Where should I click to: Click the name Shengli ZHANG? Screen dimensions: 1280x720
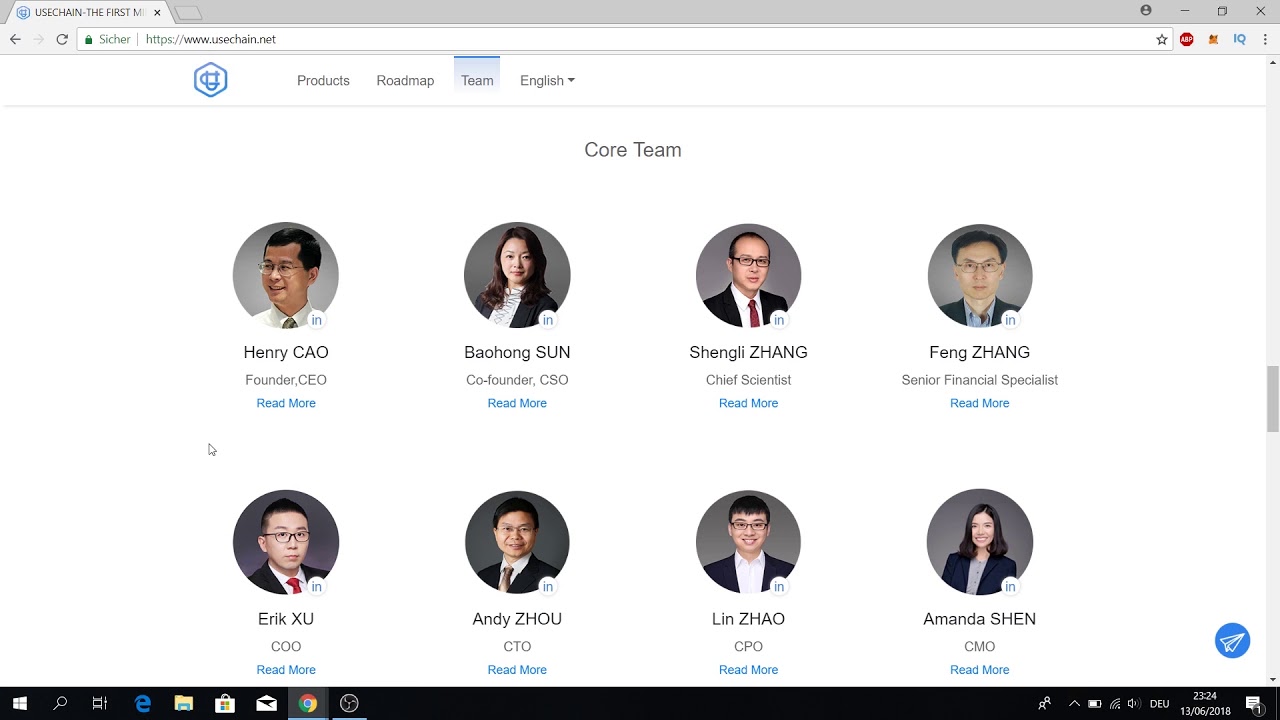[748, 352]
